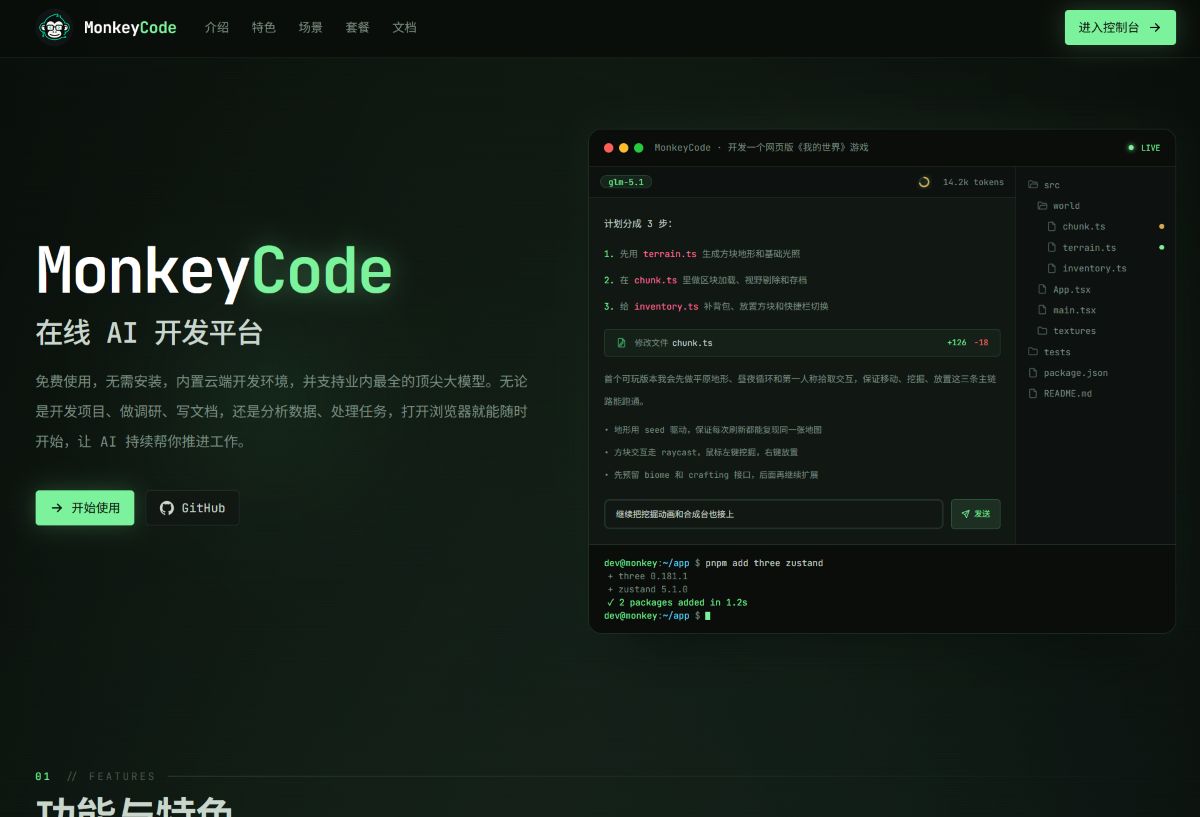Click the LIVE status indicator
The image size is (1200, 817).
(1144, 148)
